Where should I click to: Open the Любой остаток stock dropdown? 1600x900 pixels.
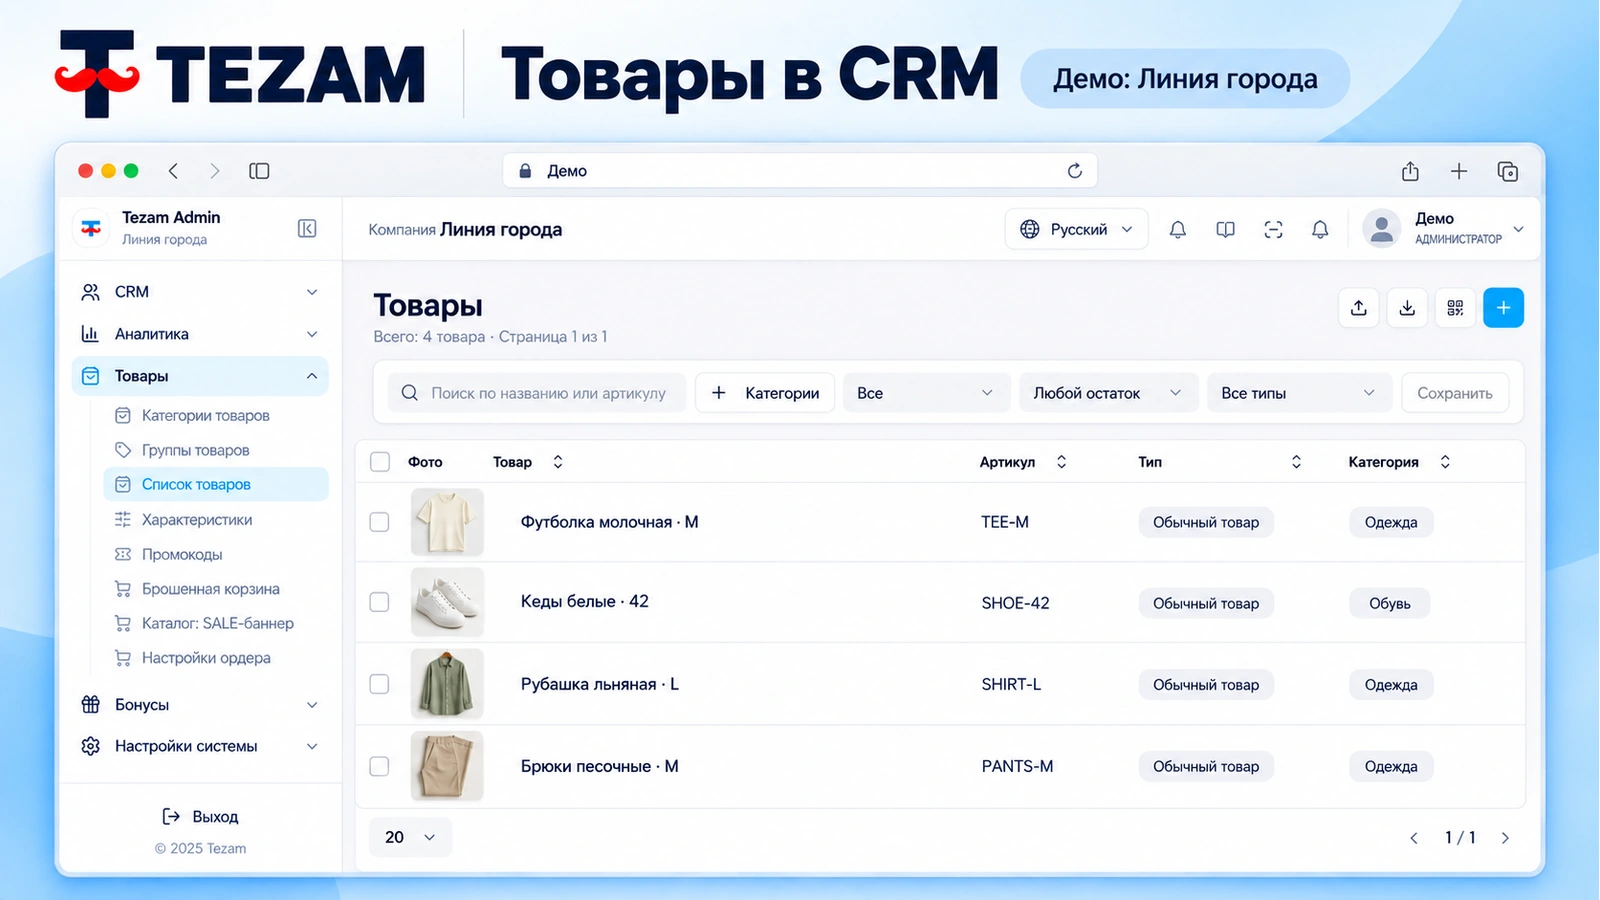click(x=1108, y=393)
